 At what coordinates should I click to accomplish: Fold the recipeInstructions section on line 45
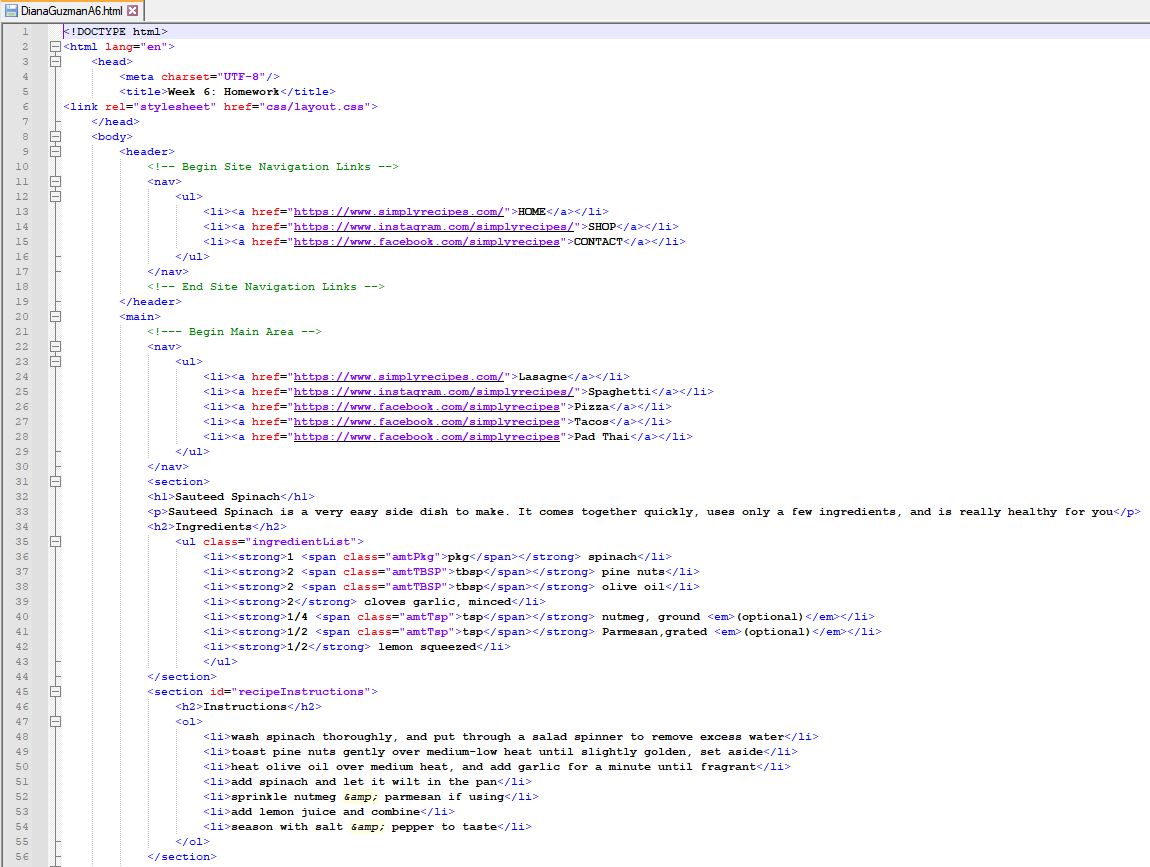point(56,691)
